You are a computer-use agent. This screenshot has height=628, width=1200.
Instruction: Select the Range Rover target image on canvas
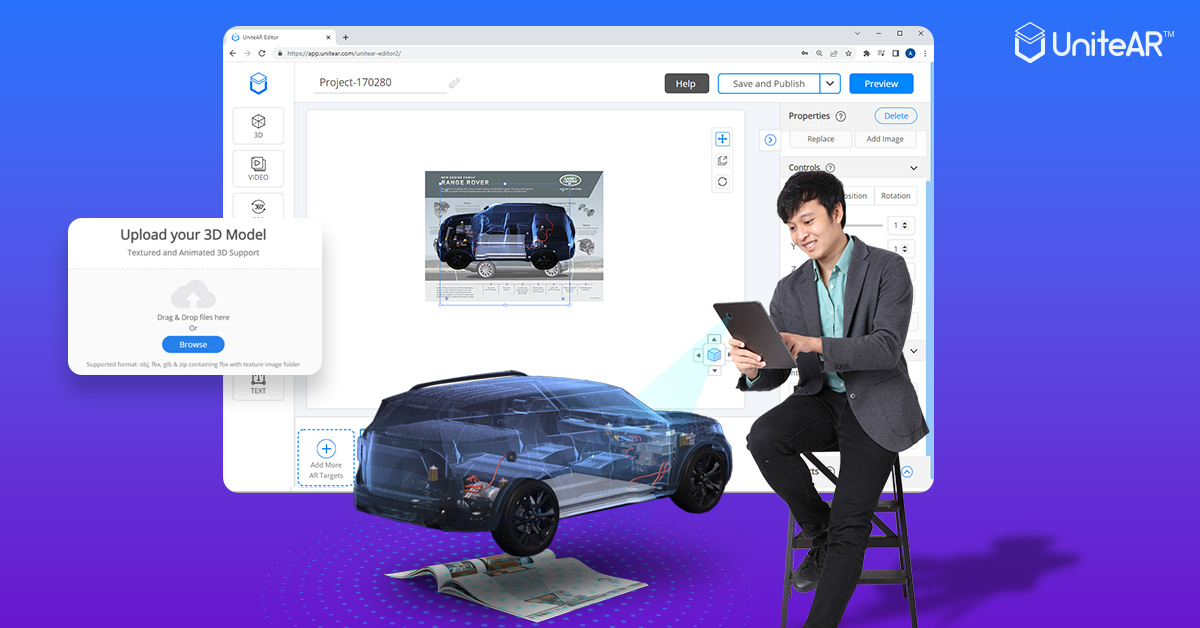click(514, 236)
